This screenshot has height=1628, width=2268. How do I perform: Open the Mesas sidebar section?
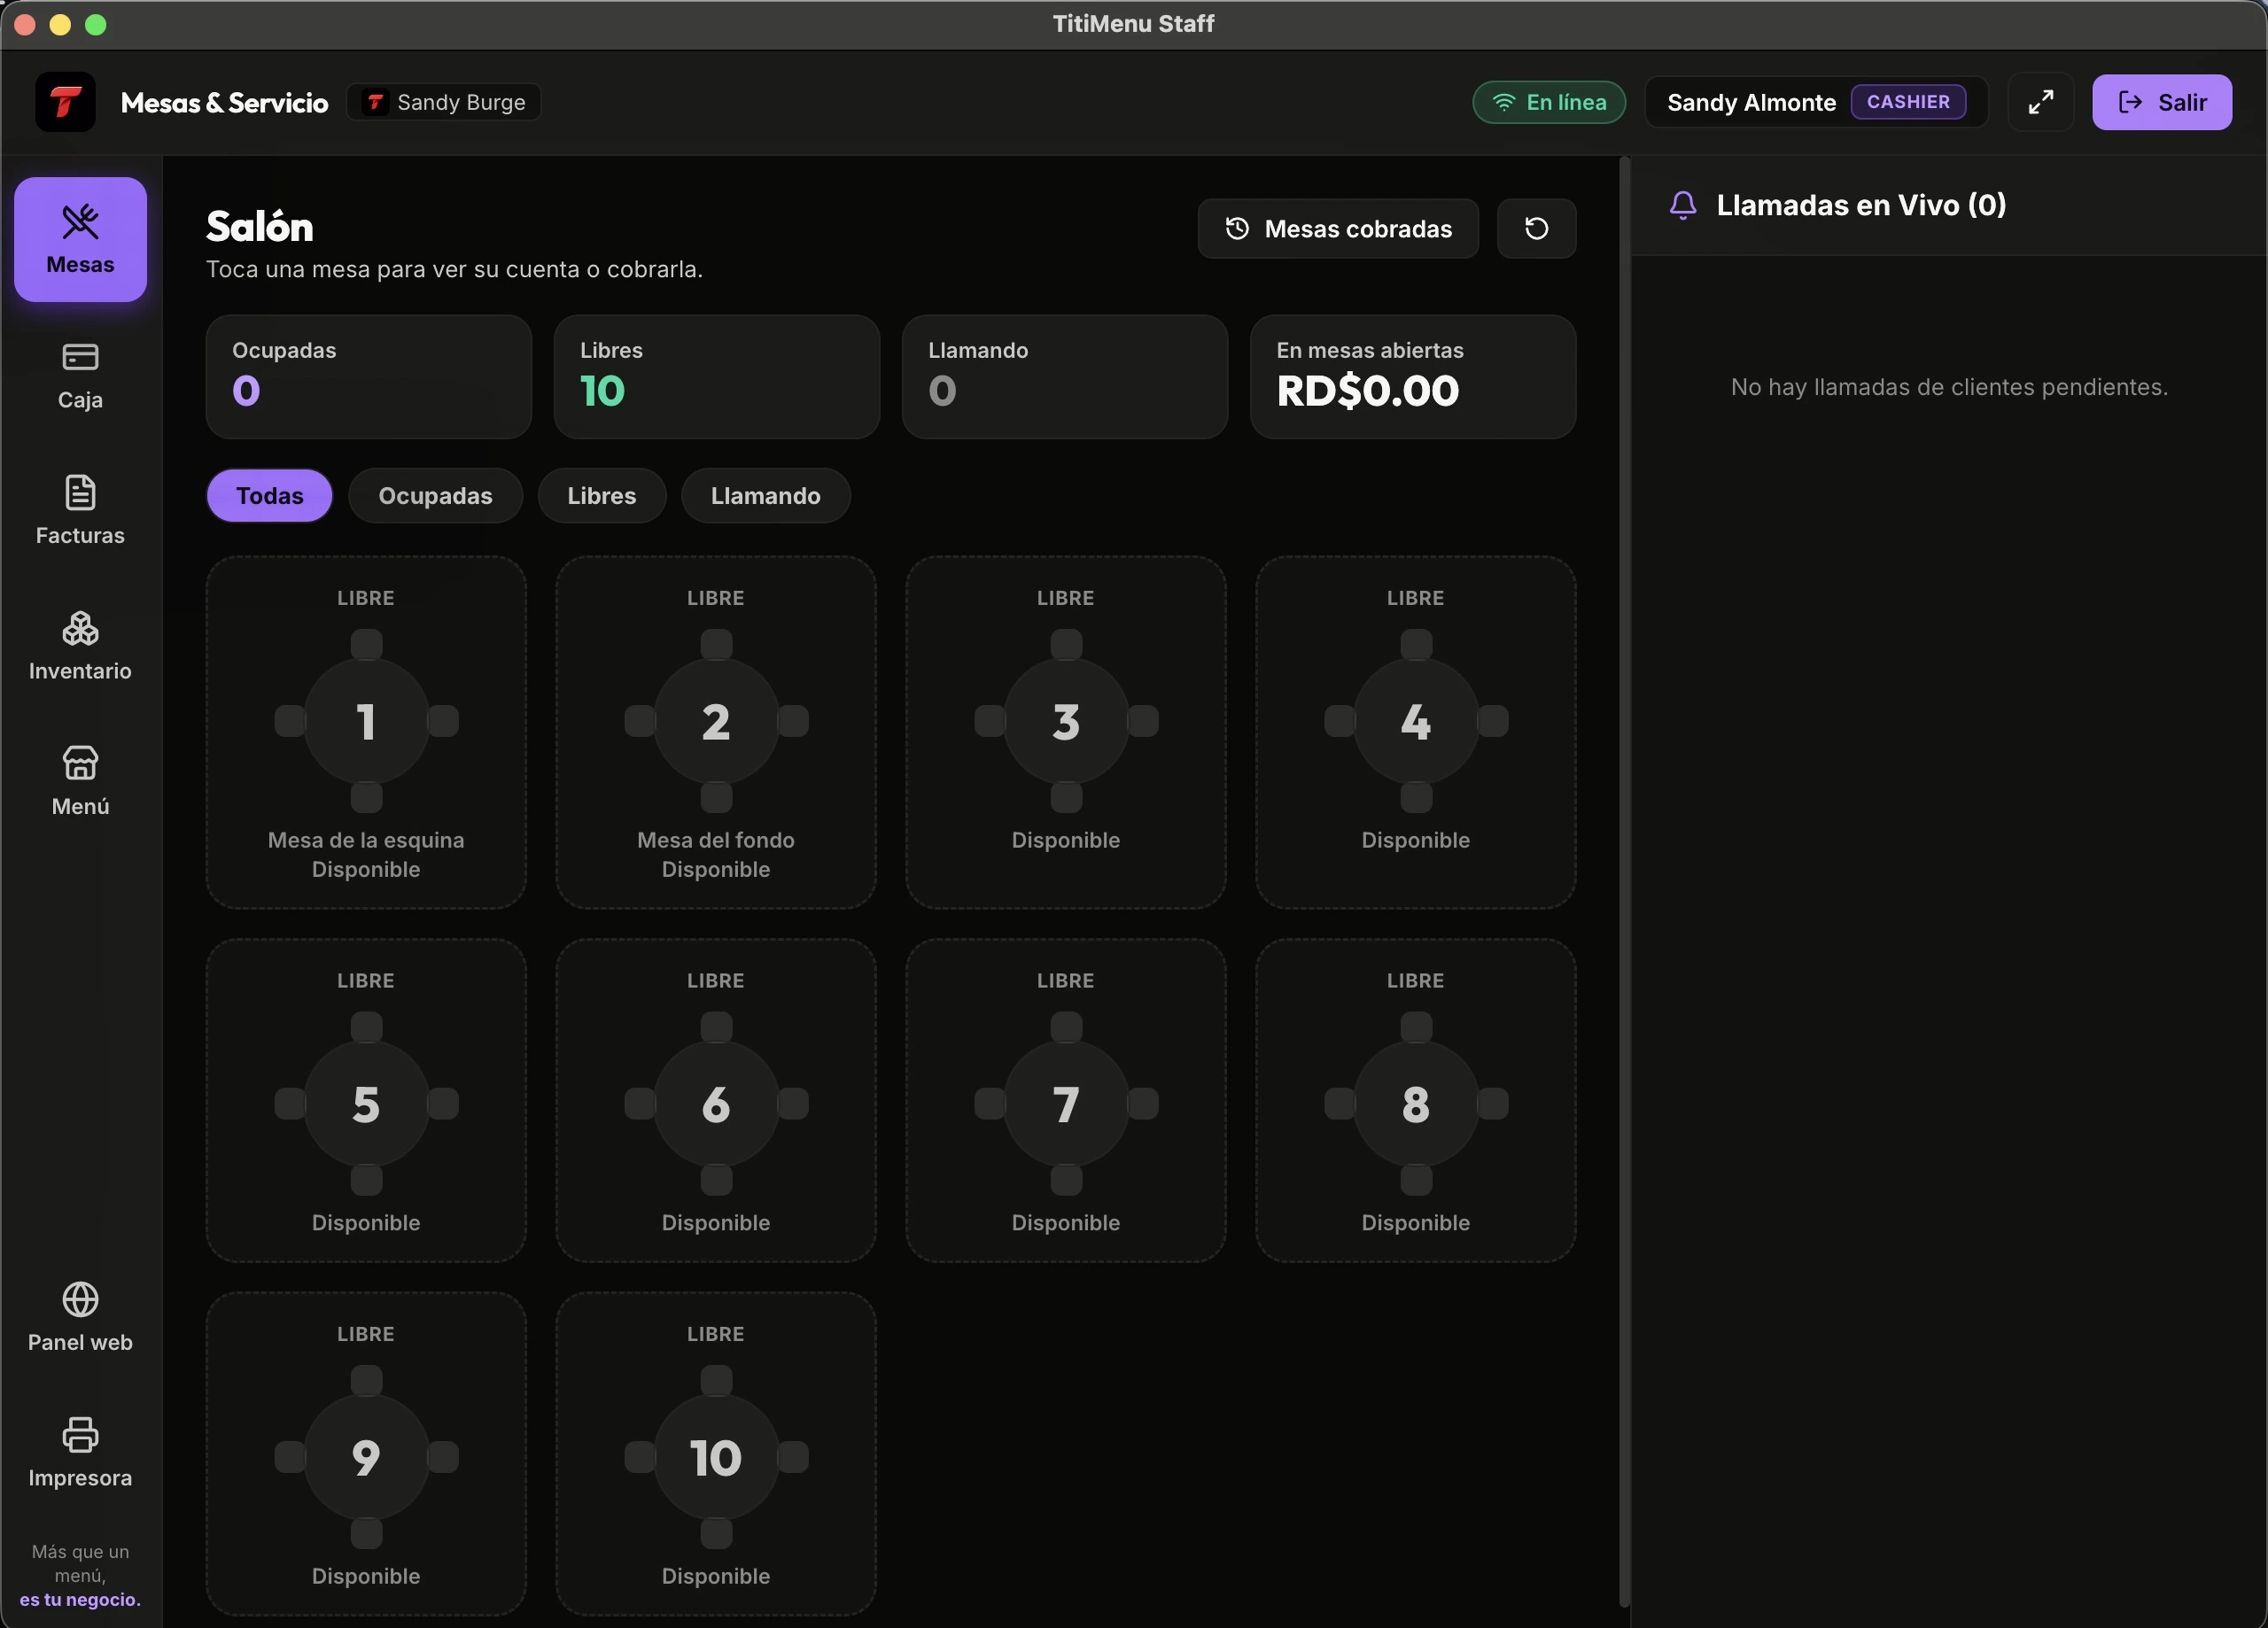click(x=80, y=239)
